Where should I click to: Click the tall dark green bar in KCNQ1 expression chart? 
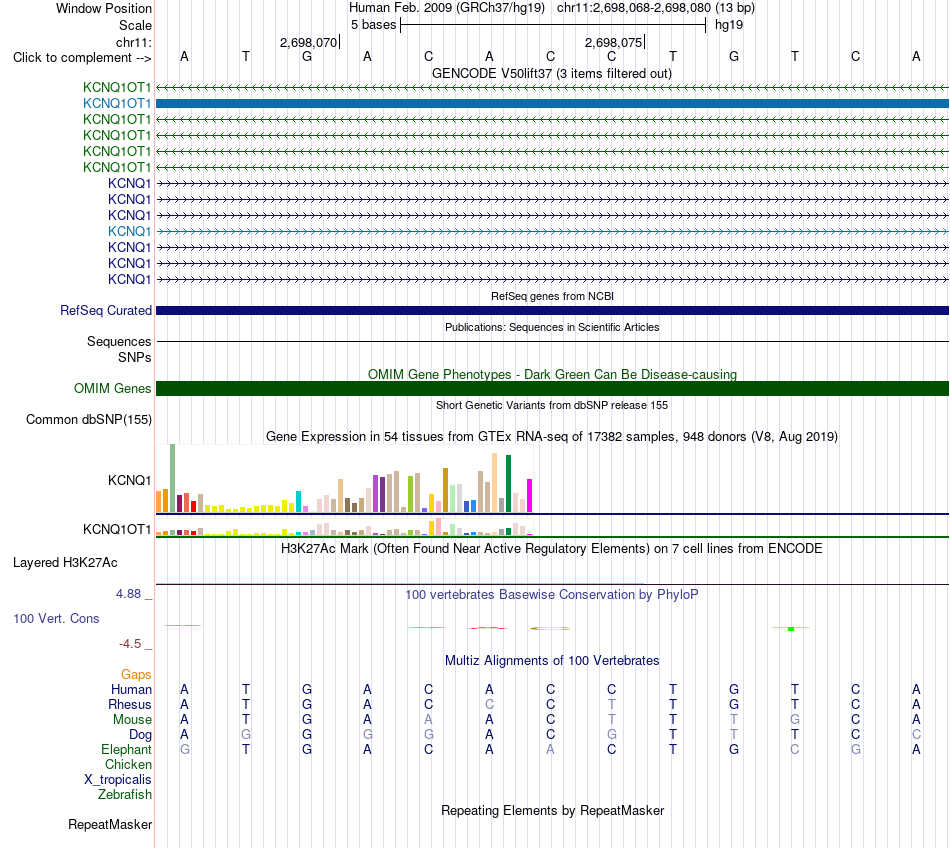coord(508,484)
